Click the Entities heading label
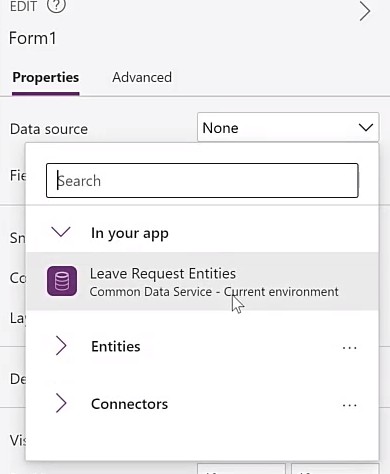 (116, 347)
